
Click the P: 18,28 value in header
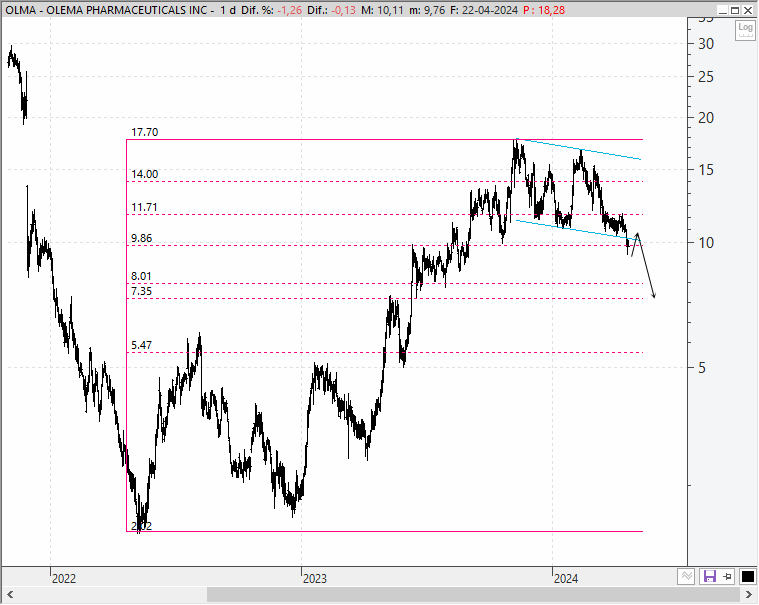(x=544, y=10)
